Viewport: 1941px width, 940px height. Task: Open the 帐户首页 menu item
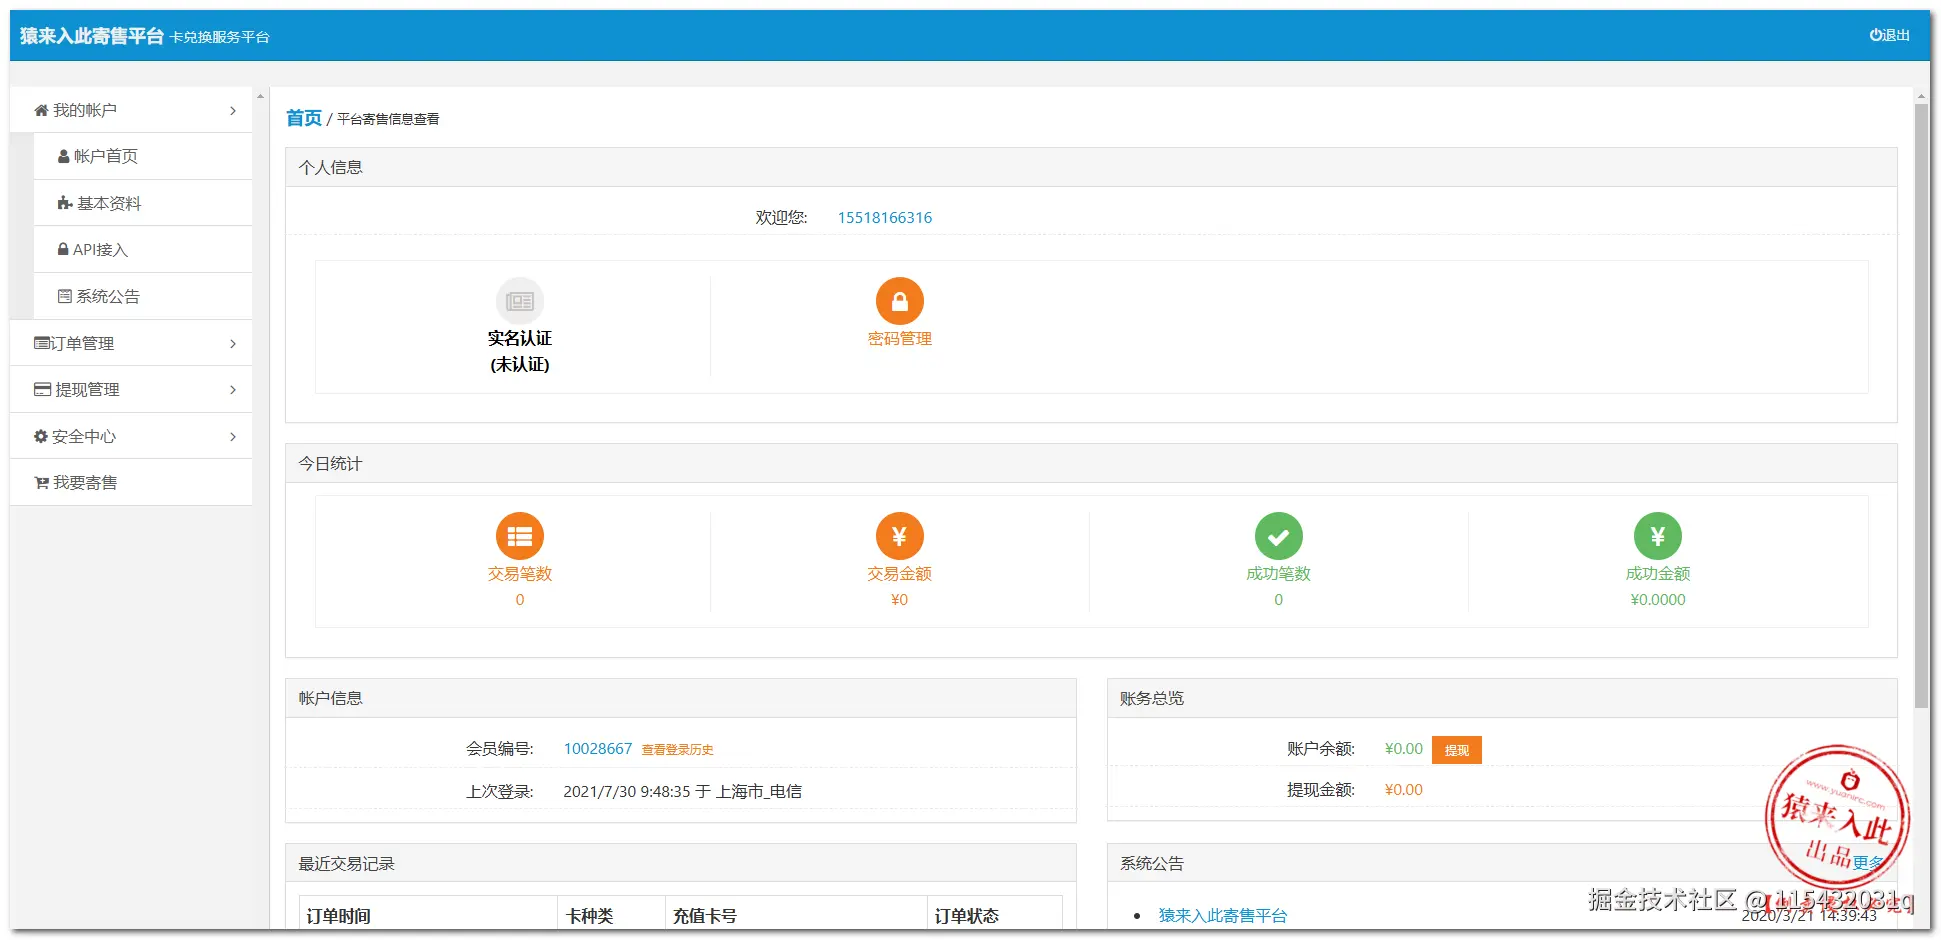point(143,157)
